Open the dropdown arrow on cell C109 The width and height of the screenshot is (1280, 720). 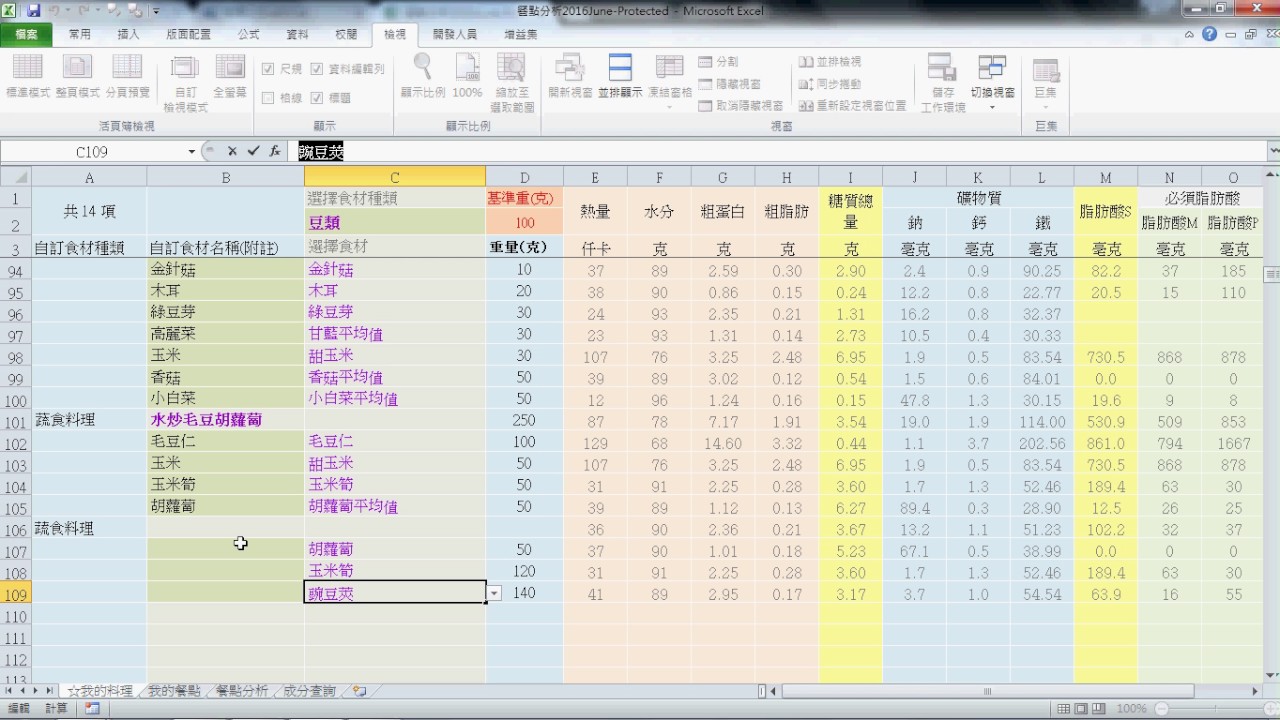point(494,594)
